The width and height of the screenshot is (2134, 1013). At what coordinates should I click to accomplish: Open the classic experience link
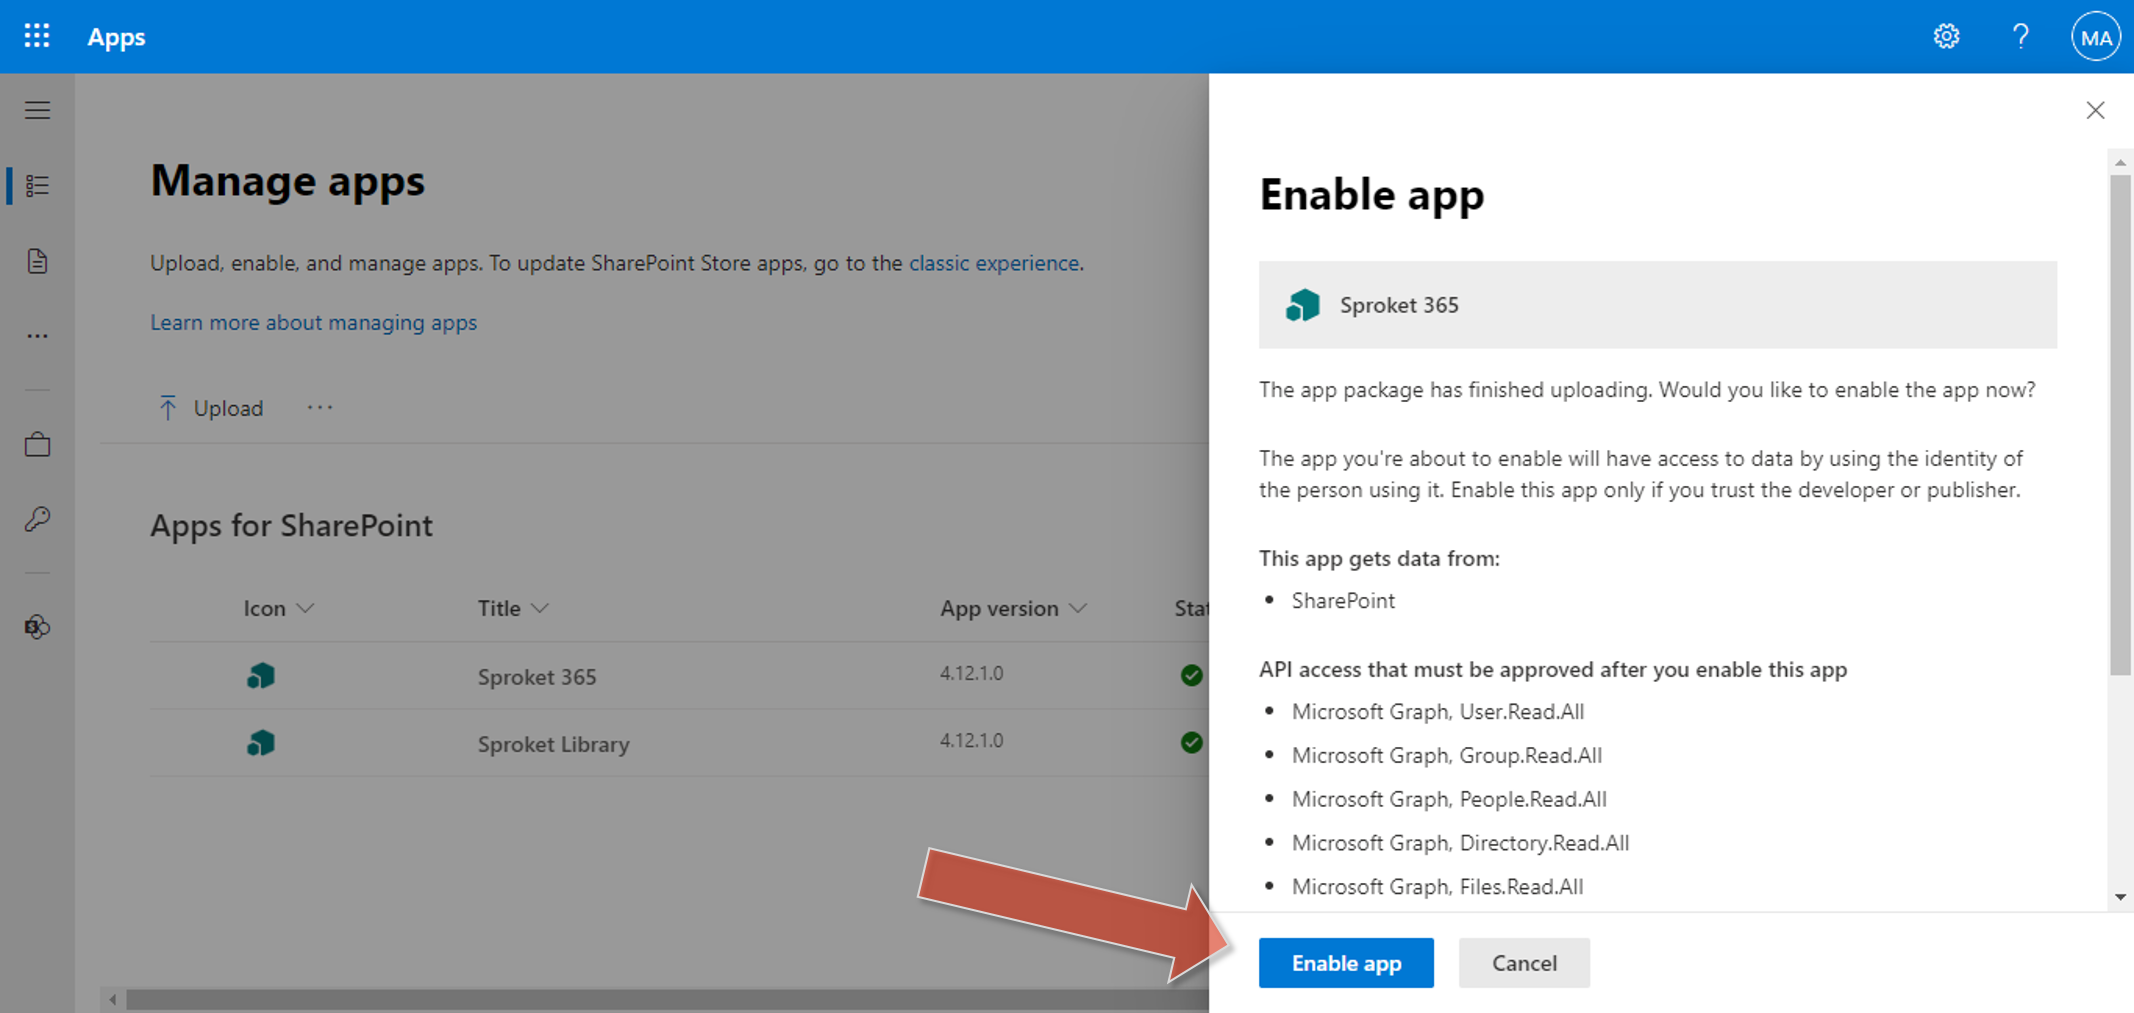993,263
